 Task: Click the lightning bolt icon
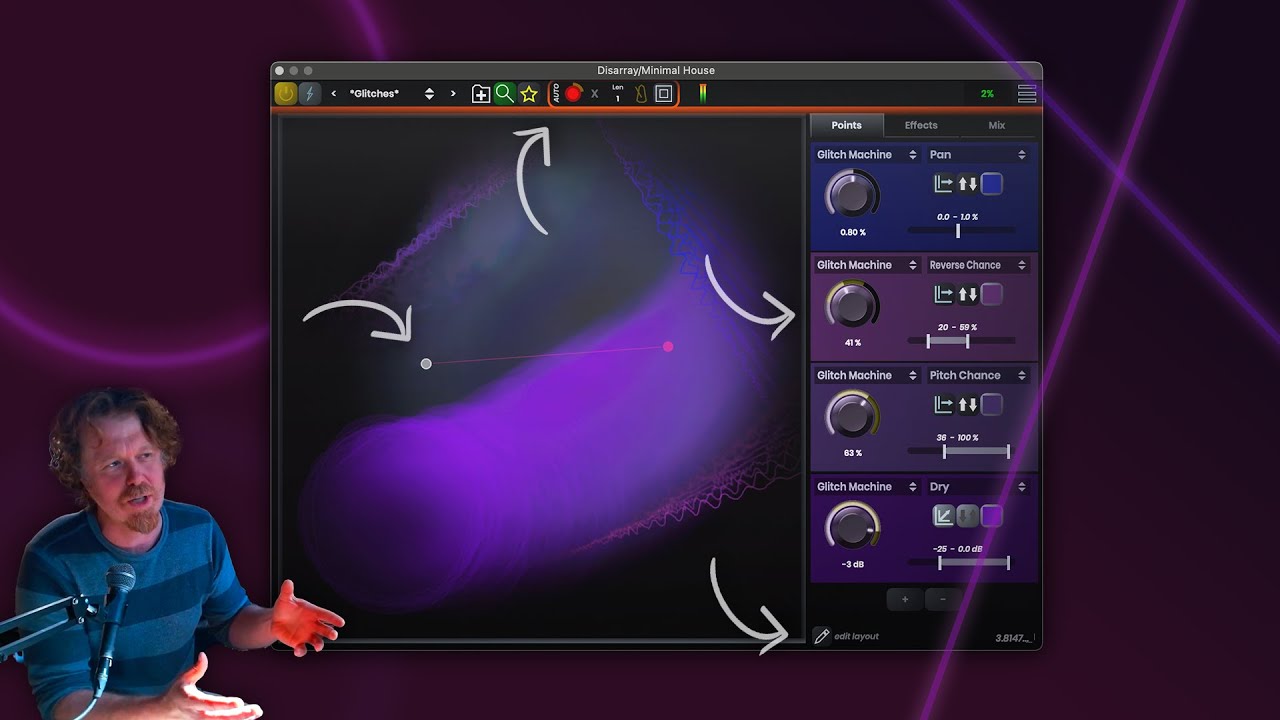pyautogui.click(x=309, y=93)
